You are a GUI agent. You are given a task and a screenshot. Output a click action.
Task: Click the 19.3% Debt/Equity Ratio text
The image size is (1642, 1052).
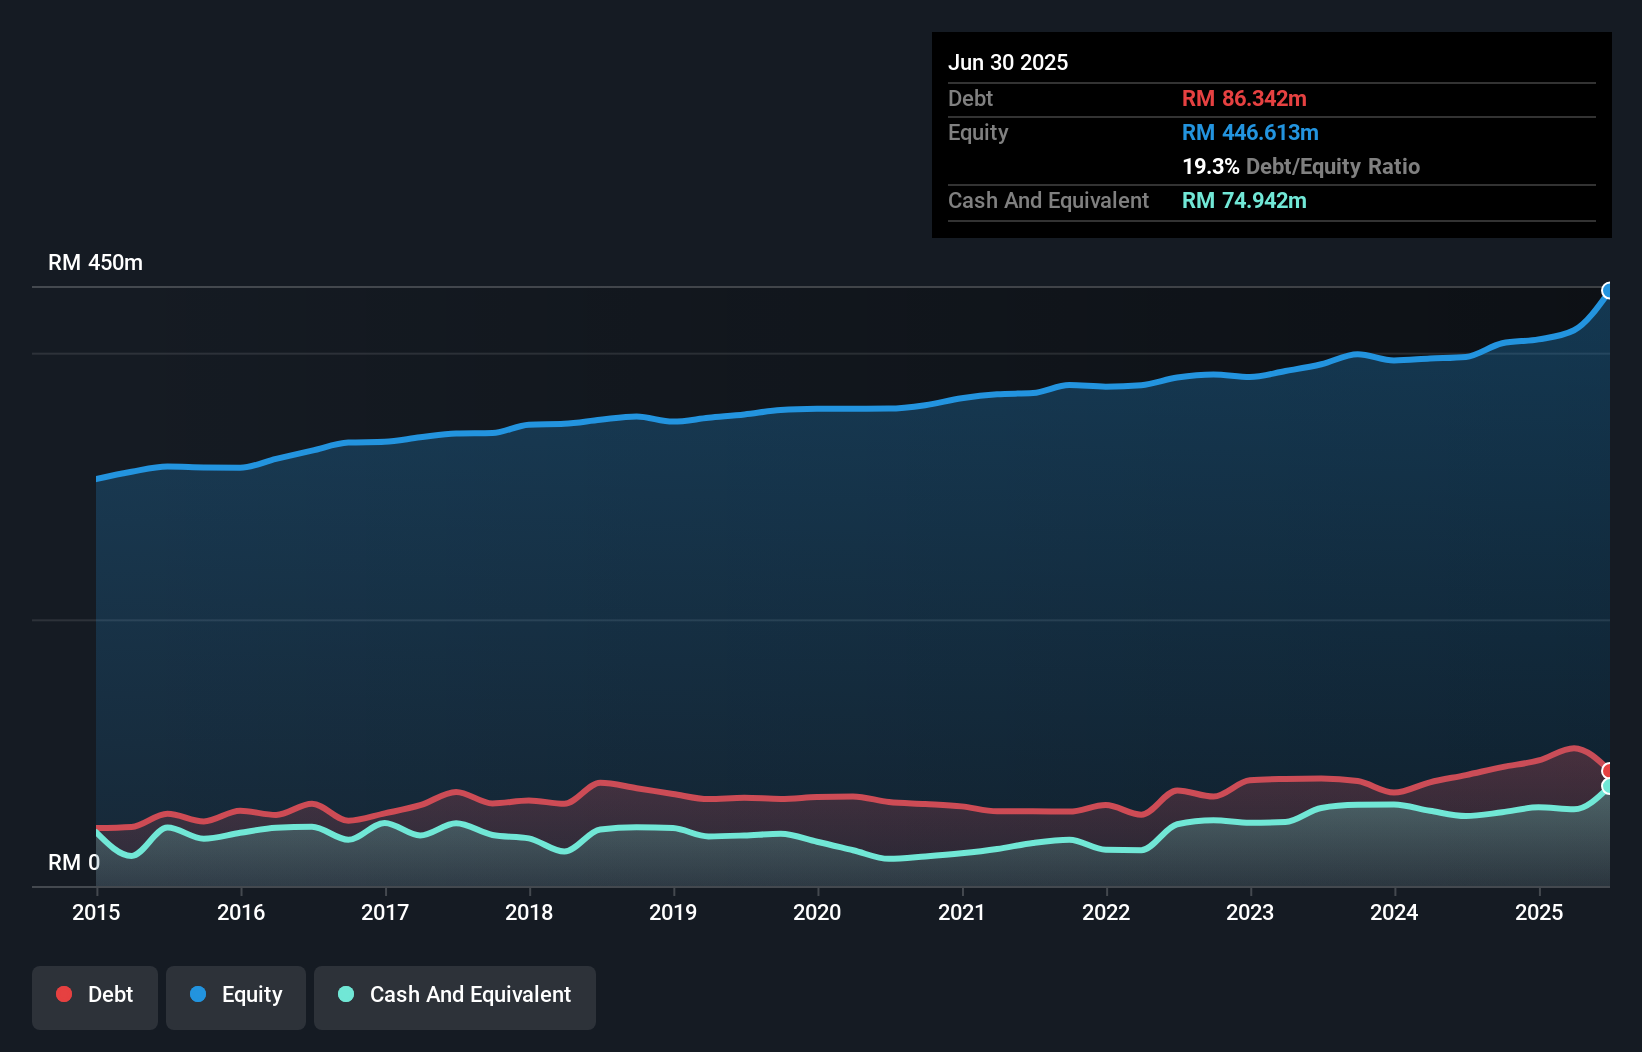[1300, 166]
